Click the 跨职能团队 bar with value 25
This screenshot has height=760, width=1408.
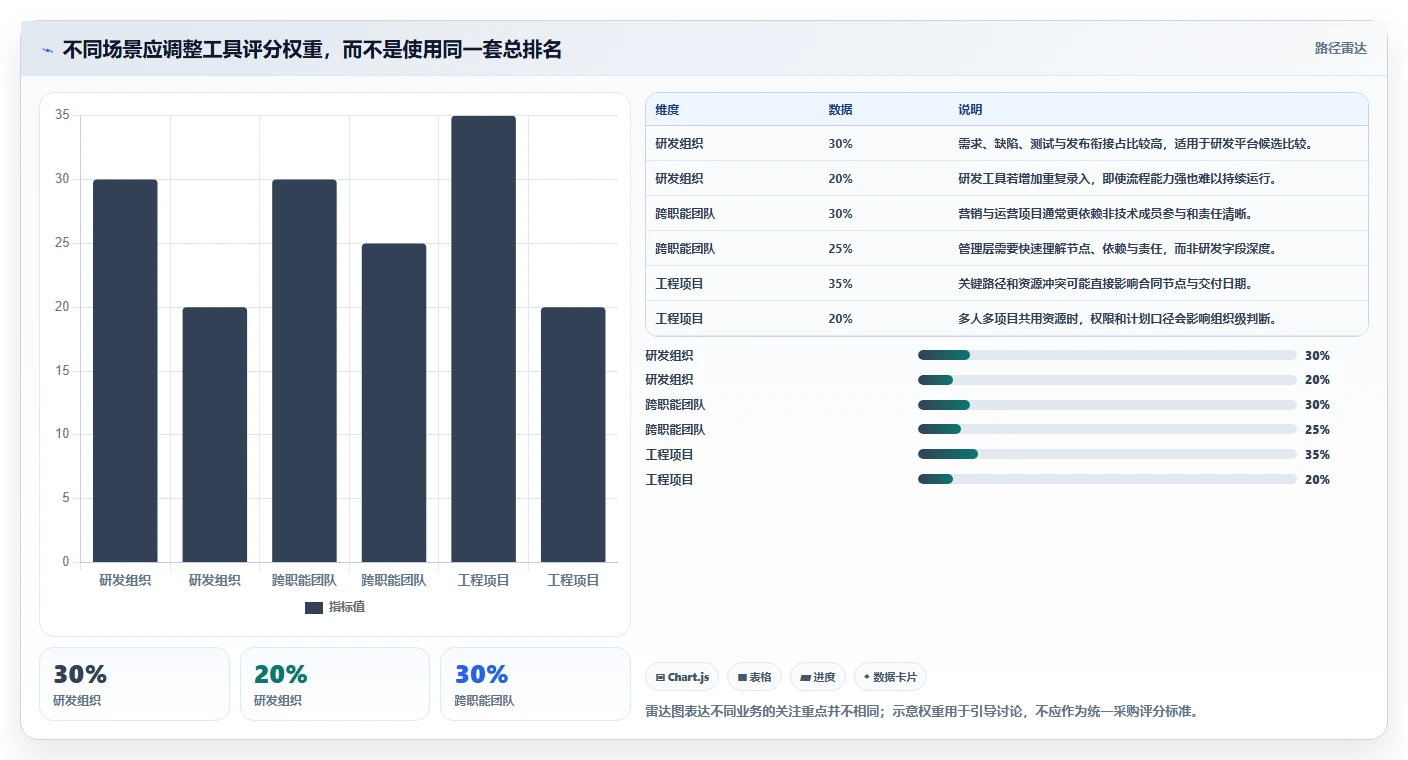click(x=394, y=403)
